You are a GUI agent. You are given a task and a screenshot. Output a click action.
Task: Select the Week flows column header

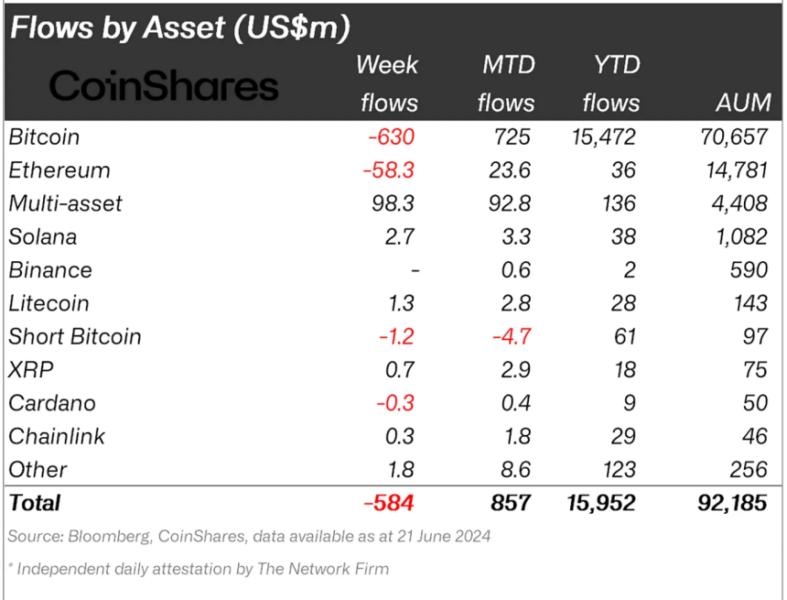click(386, 84)
